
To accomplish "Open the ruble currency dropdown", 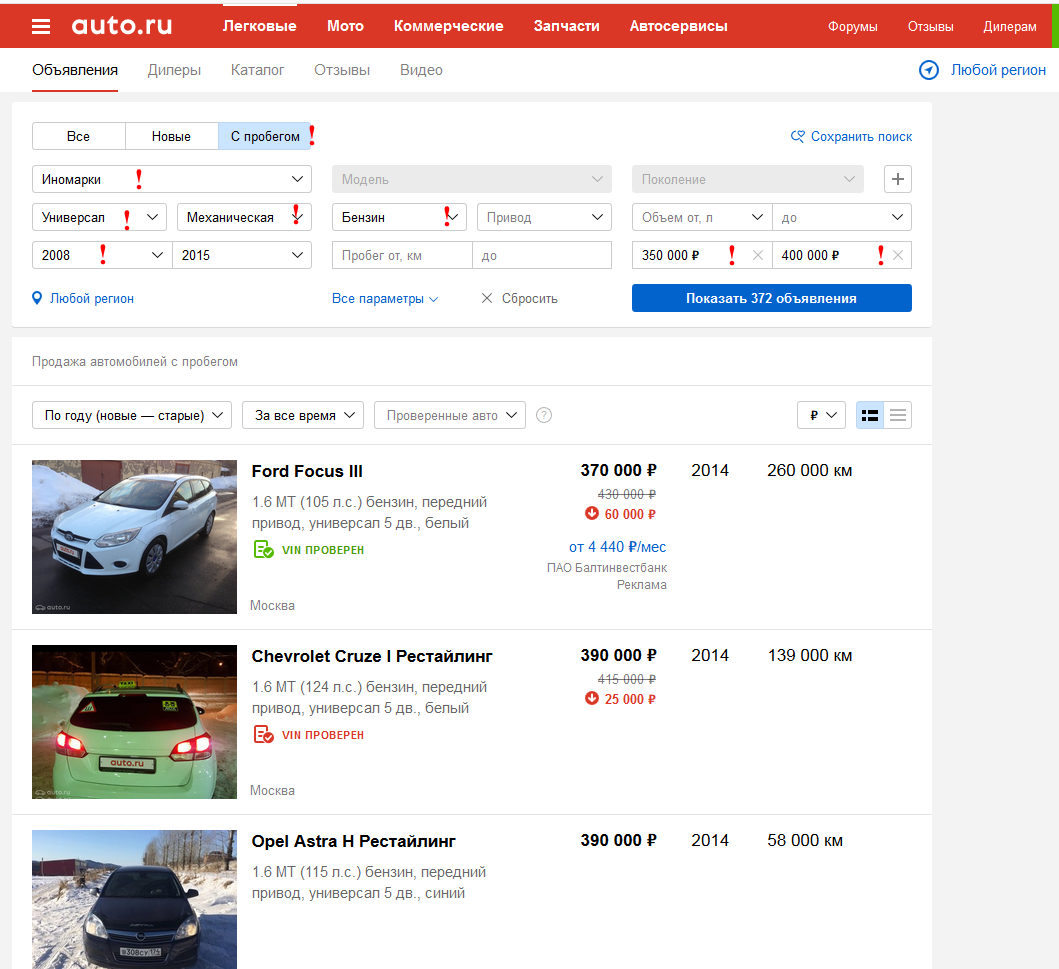I will point(821,415).
